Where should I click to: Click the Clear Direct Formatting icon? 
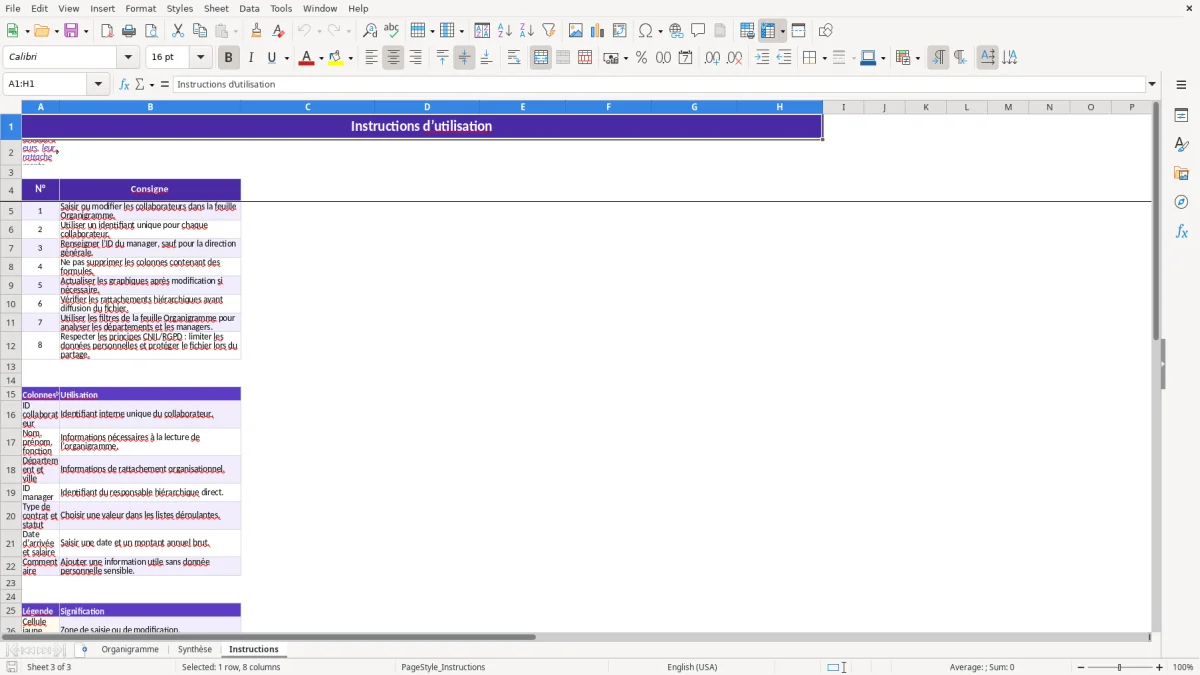click(278, 31)
